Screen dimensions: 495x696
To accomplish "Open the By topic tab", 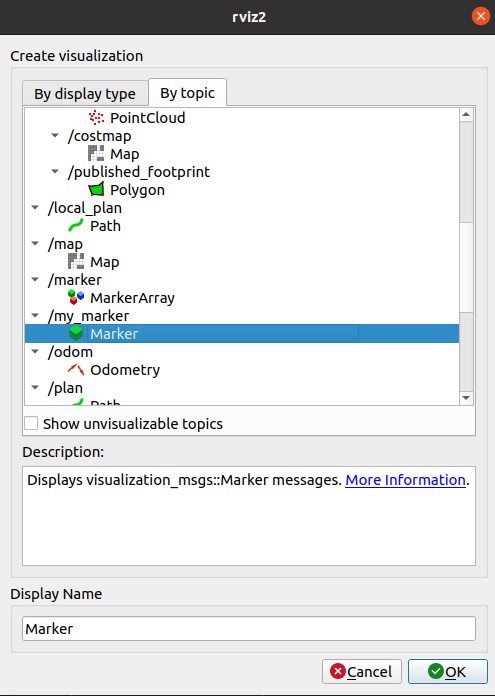I will click(187, 93).
